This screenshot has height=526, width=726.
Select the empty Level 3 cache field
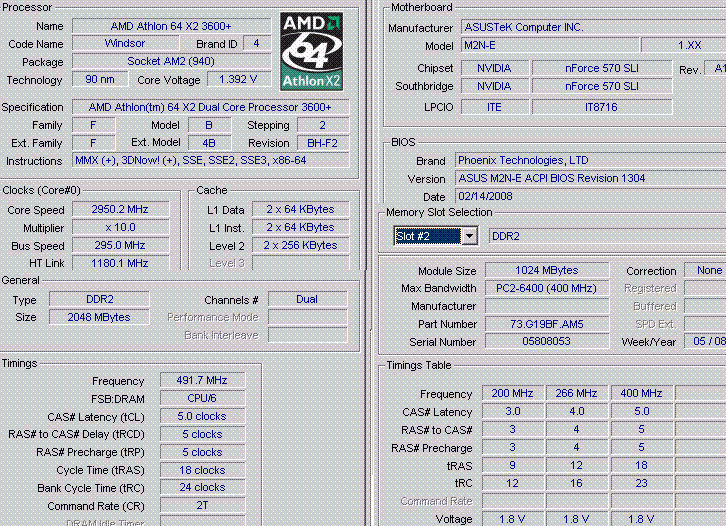coord(300,263)
